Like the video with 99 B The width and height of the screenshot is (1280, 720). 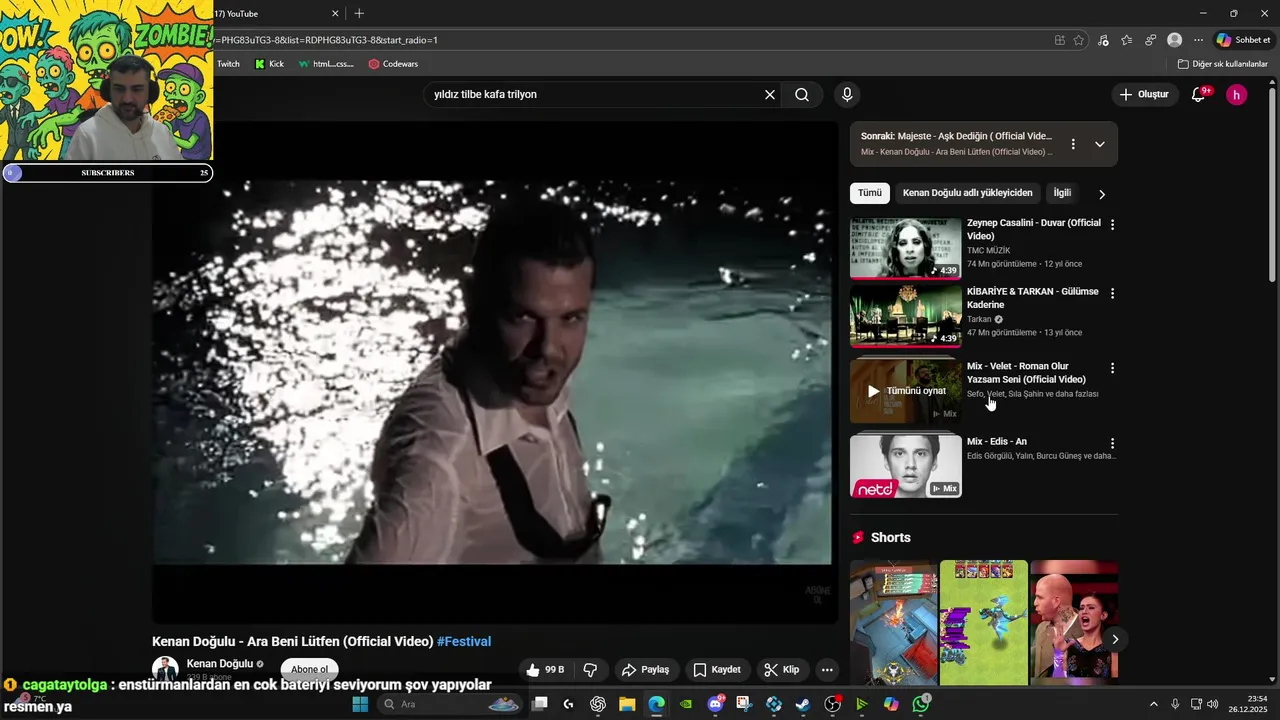pos(545,670)
